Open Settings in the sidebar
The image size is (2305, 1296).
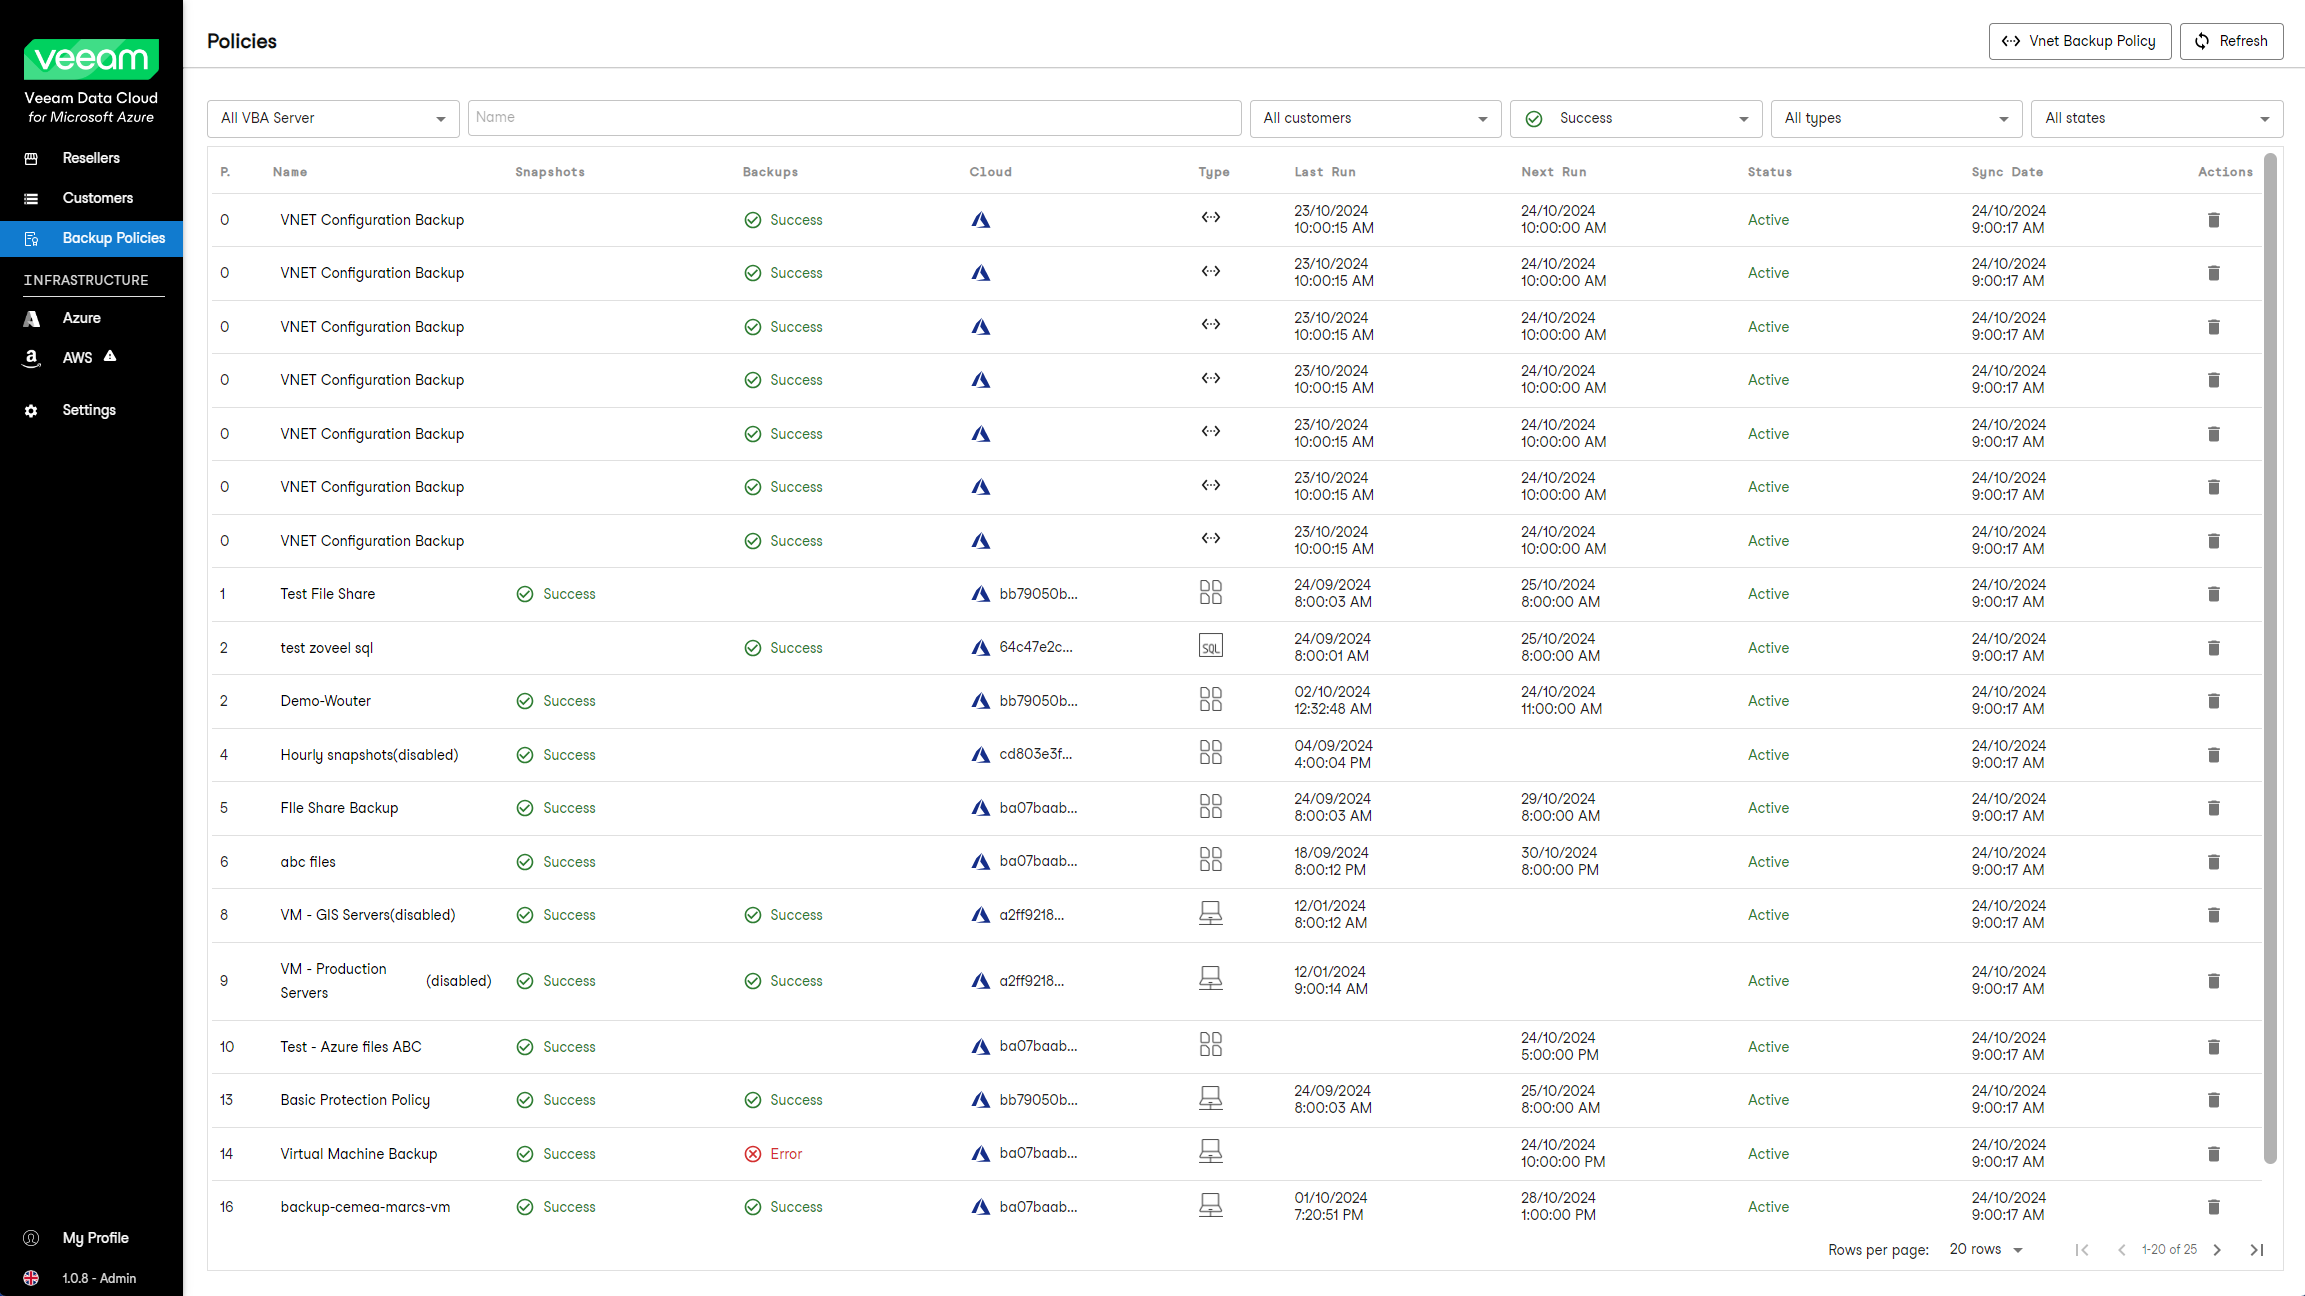click(91, 410)
